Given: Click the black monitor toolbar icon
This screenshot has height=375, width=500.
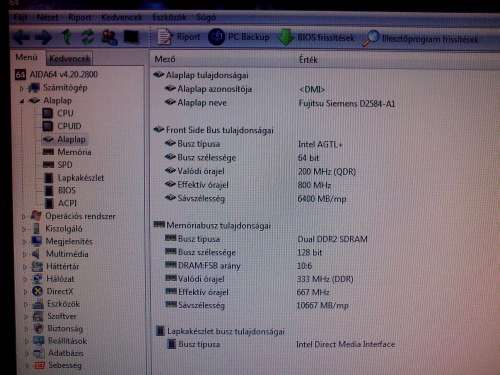Looking at the screenshot, I should (x=131, y=37).
